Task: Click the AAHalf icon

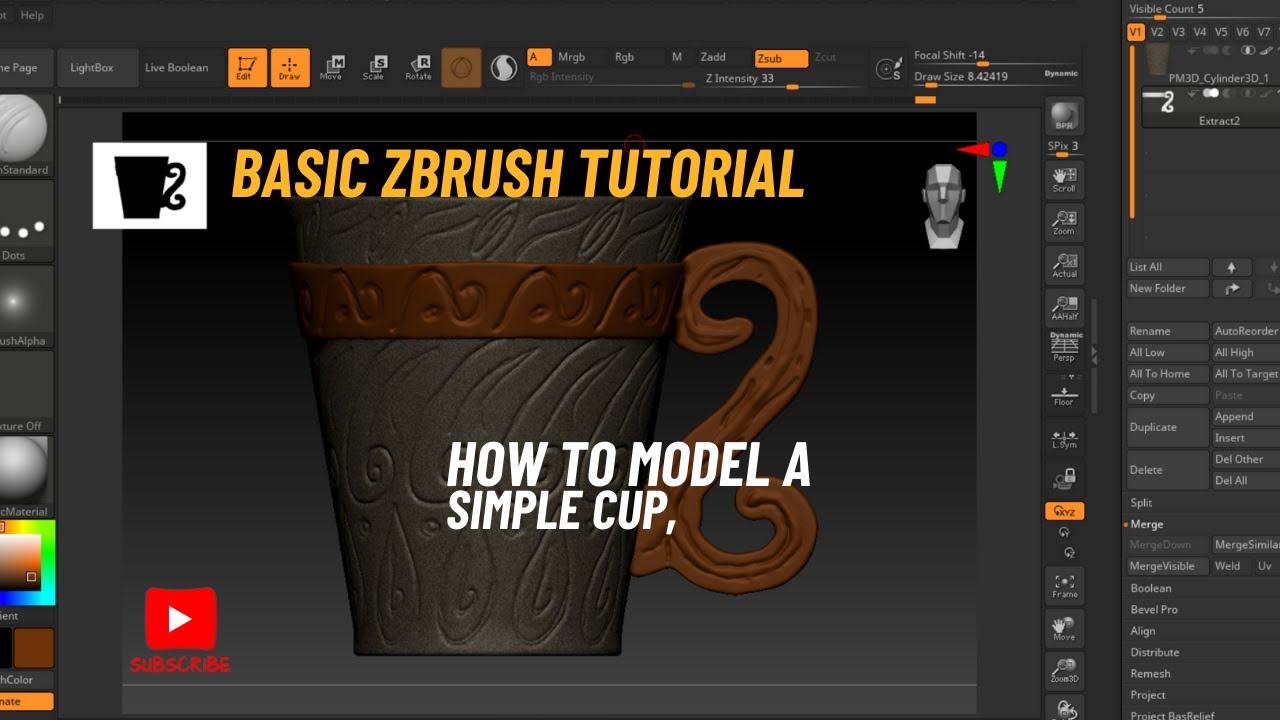Action: coord(1064,306)
